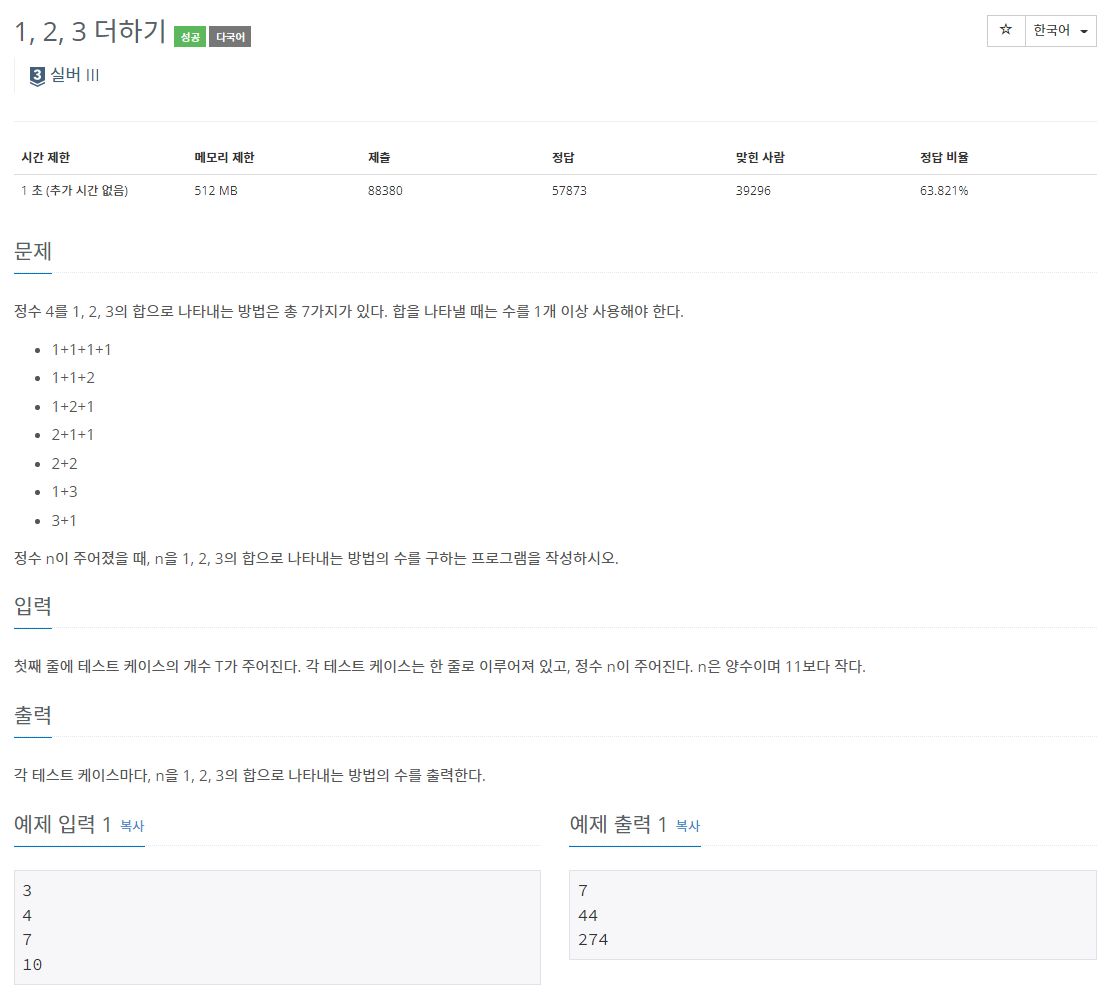Screen dimensions: 1108x992
Task: Click the 실버 III tier text
Action: coord(74,75)
